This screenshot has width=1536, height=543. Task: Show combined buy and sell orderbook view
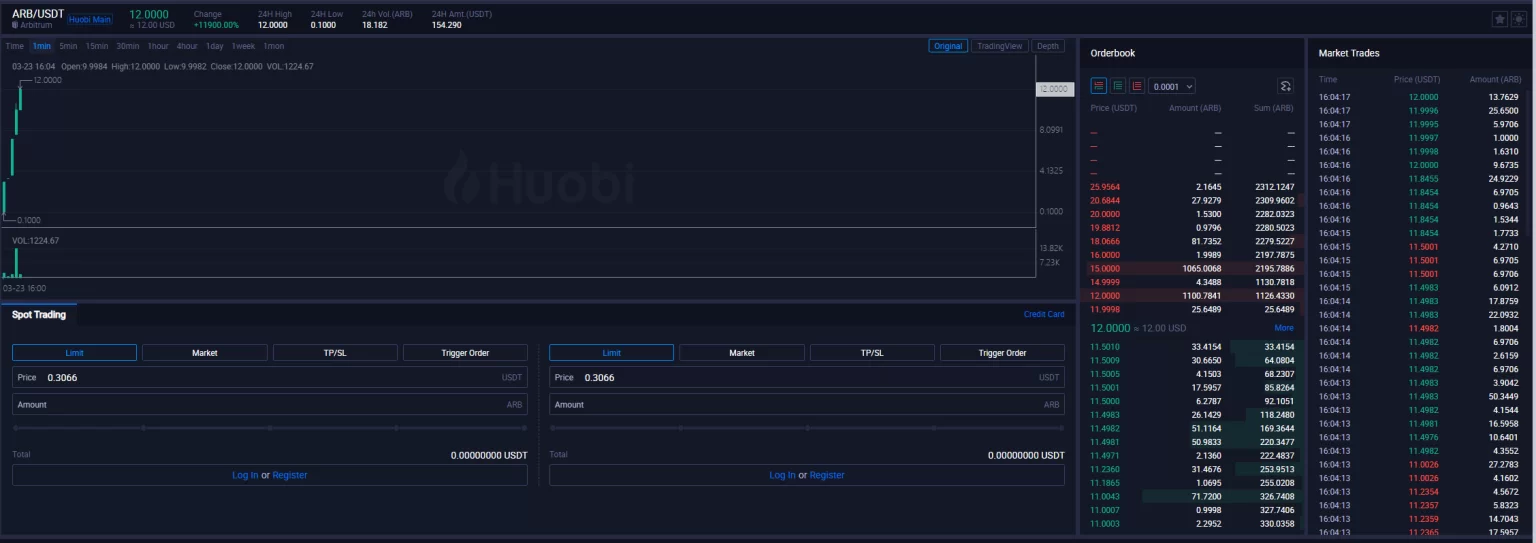pyautogui.click(x=1099, y=86)
